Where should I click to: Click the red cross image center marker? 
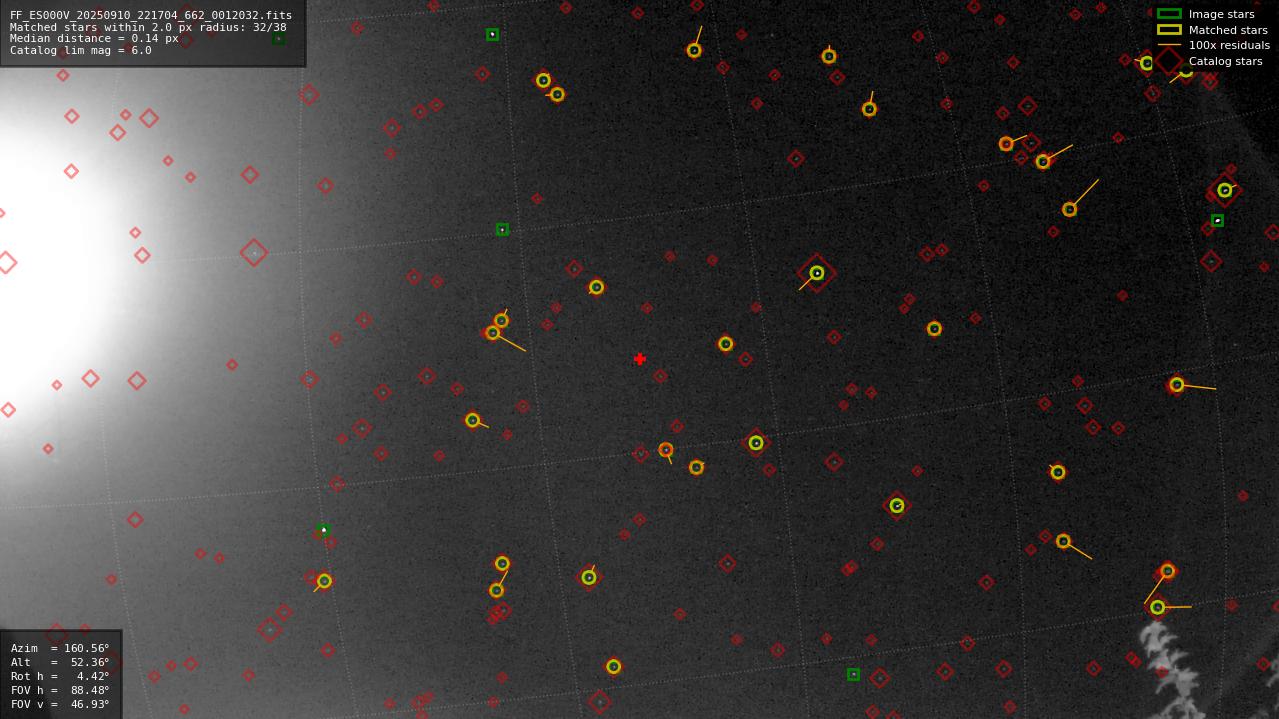(x=640, y=359)
